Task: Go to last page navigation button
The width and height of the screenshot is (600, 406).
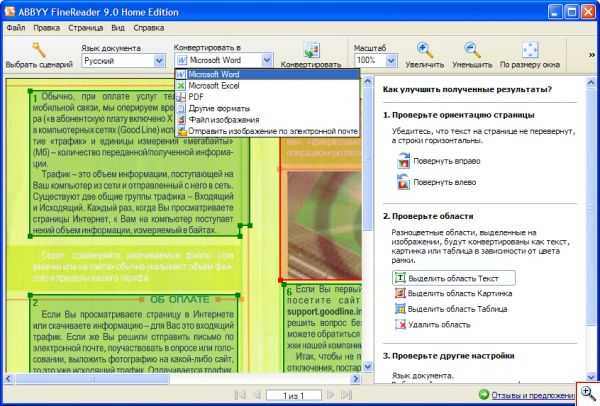Action: (x=346, y=395)
